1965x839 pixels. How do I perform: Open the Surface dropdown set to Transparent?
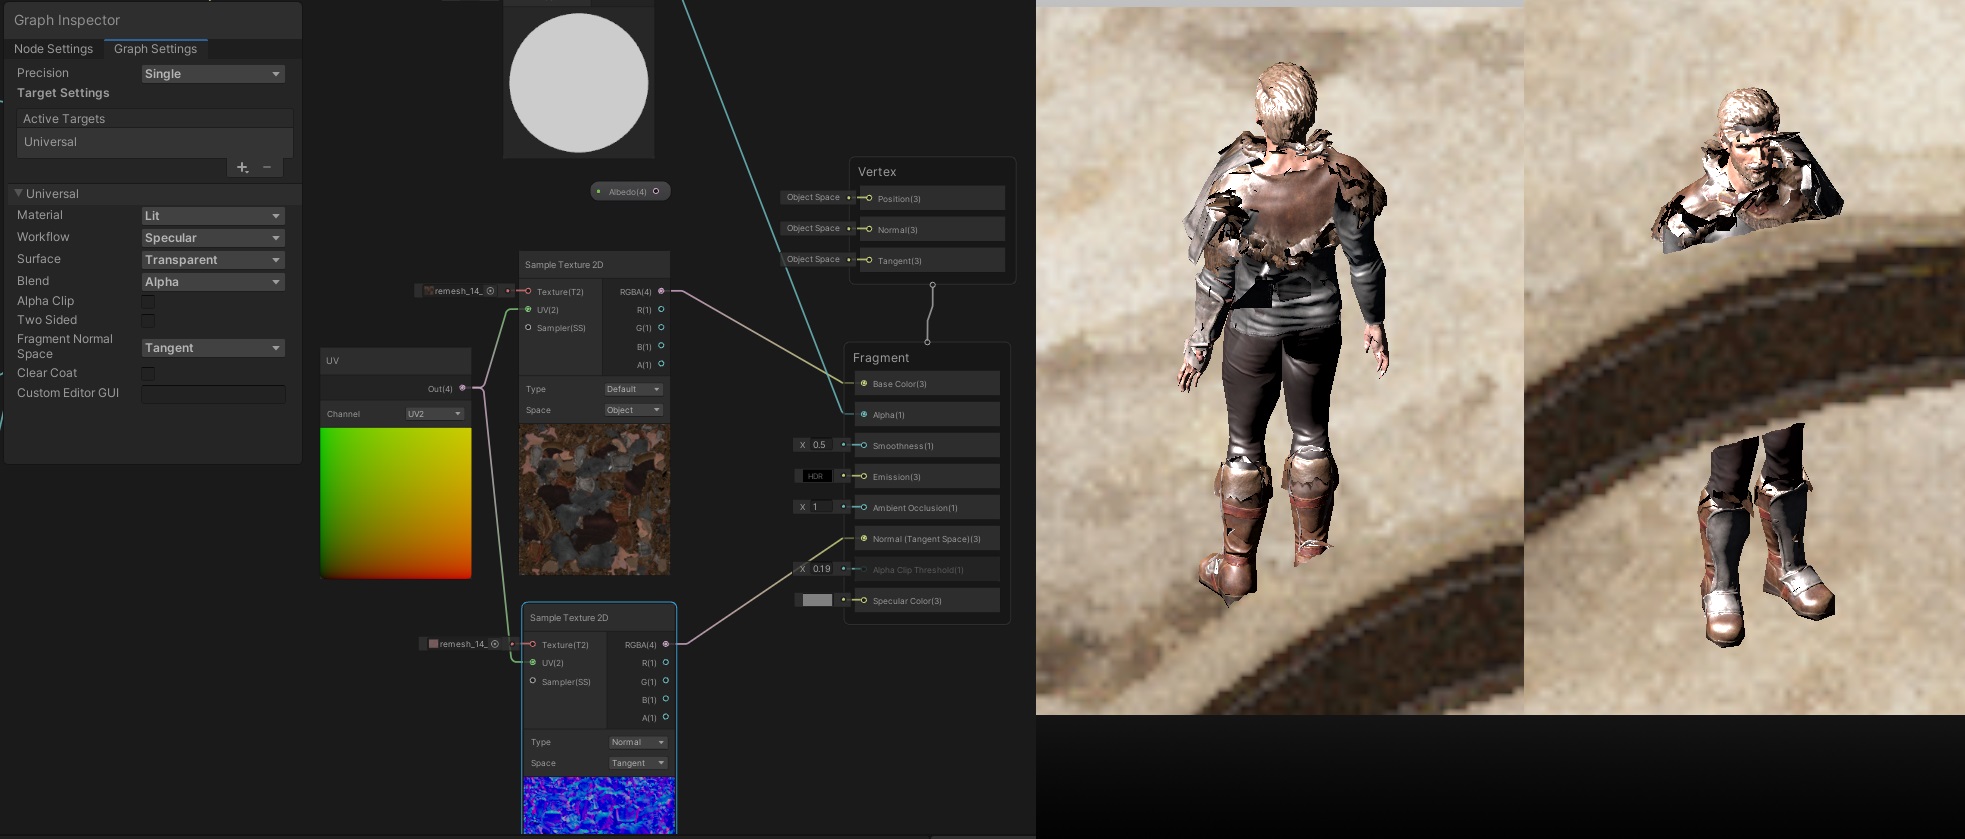click(x=213, y=260)
